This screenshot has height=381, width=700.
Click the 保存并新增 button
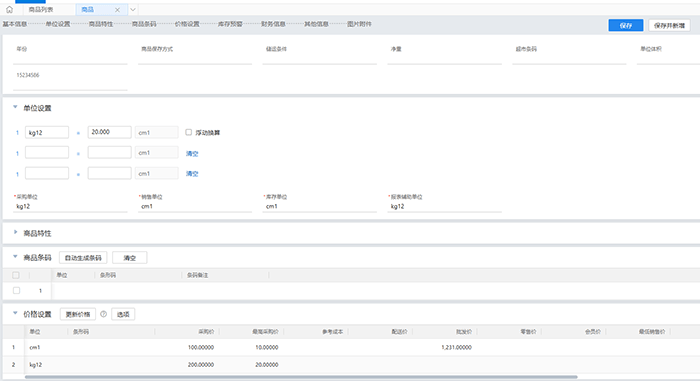tap(669, 25)
